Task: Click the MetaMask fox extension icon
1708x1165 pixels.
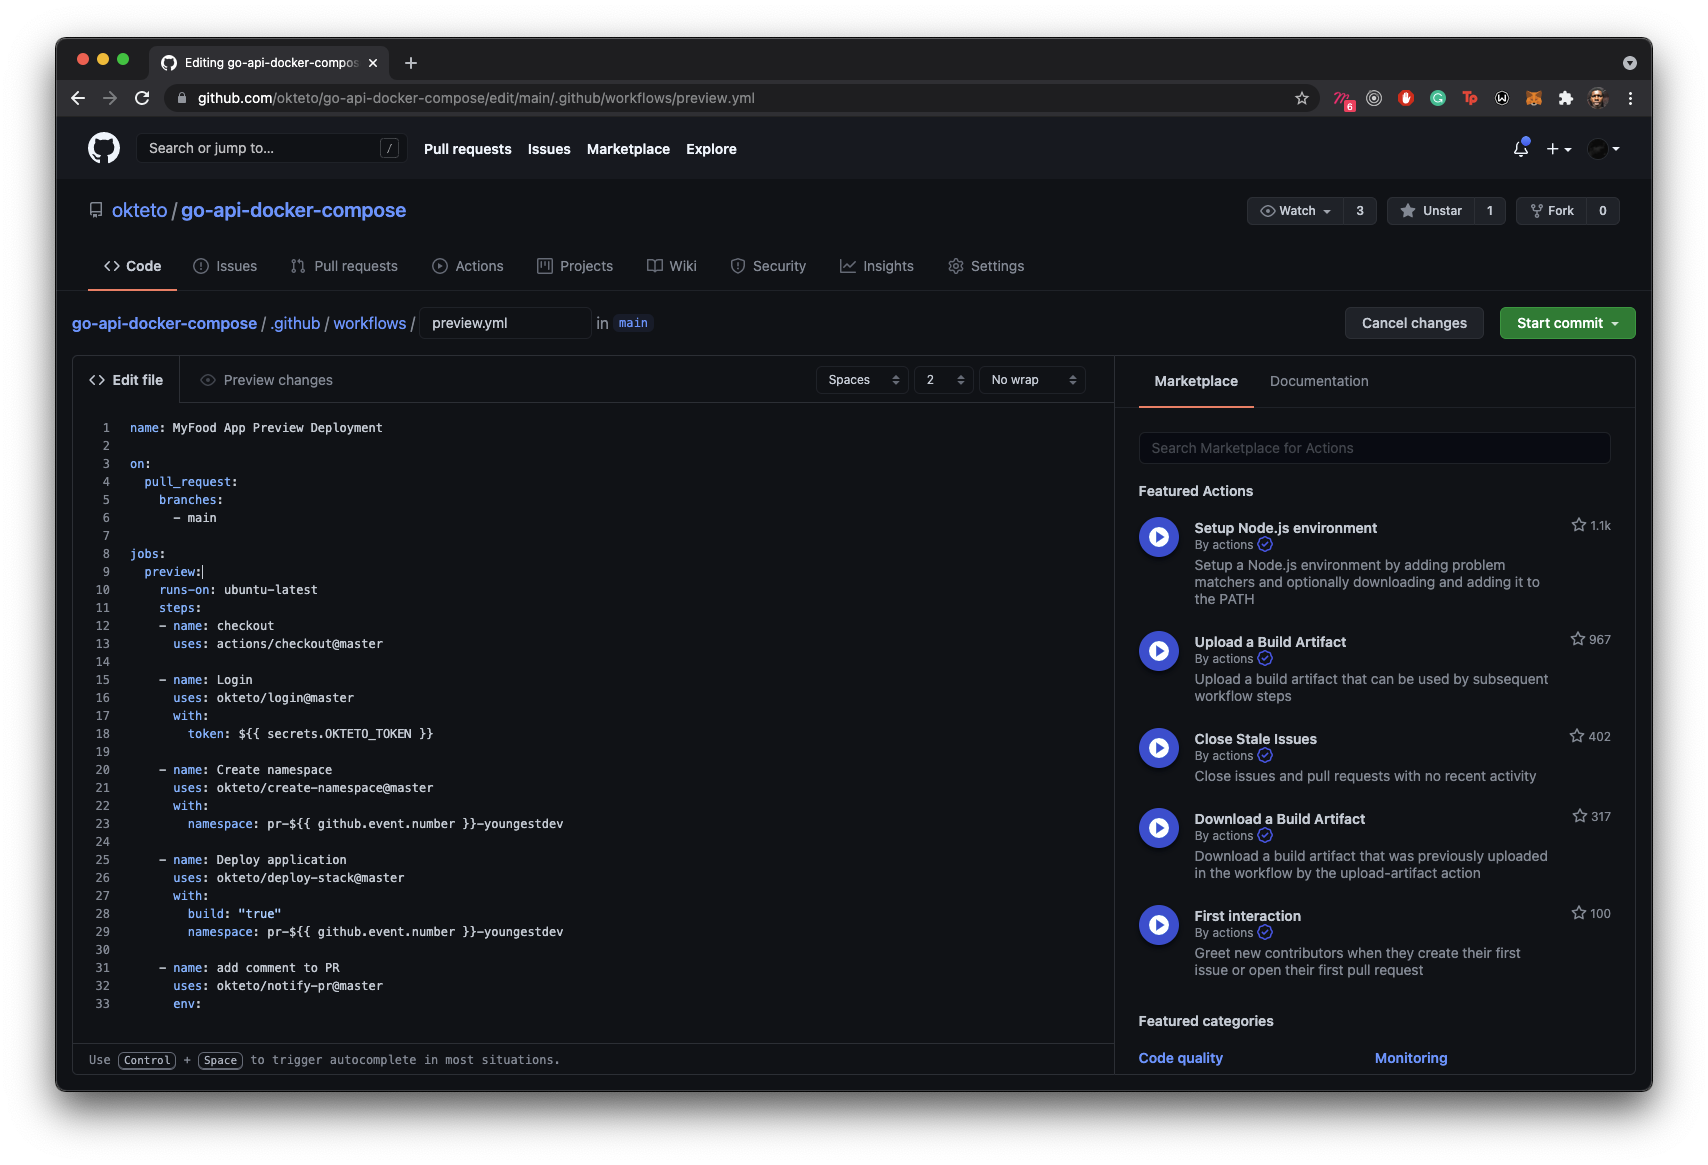Action: [1534, 98]
